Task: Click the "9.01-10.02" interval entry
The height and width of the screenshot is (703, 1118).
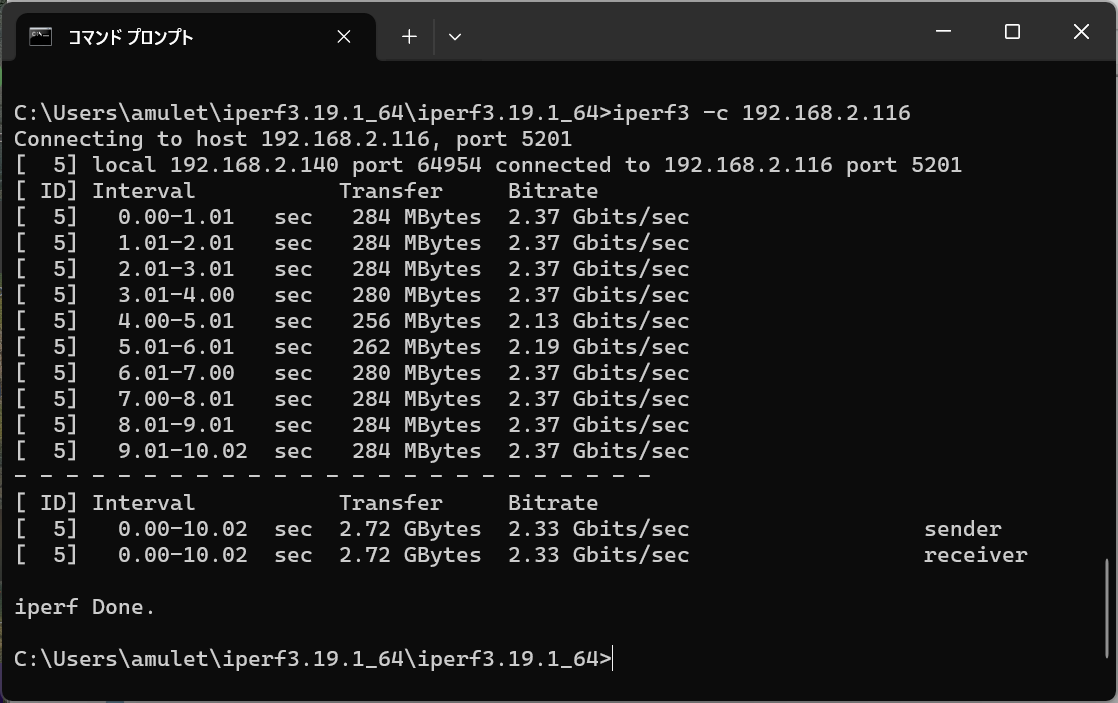Action: (x=182, y=451)
